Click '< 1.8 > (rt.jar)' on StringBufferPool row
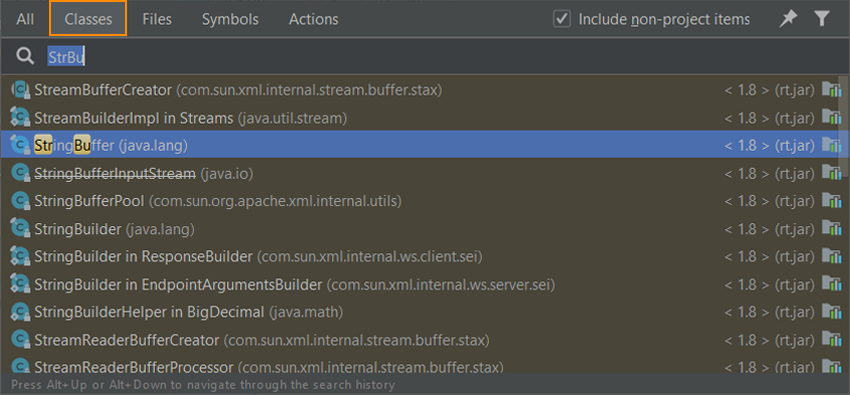Viewport: 850px width, 395px height. click(769, 201)
